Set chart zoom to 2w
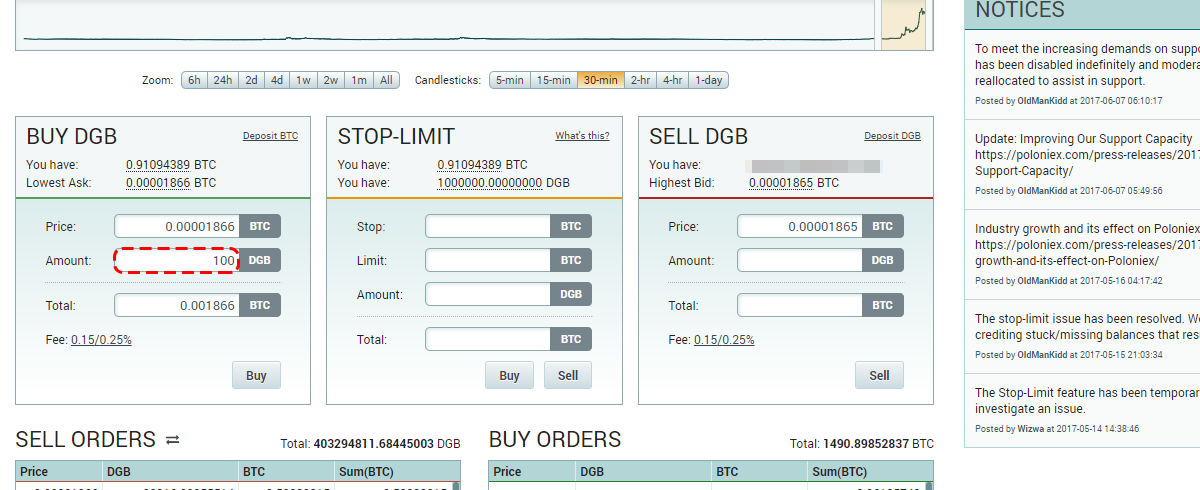Screen dimensions: 1200x490 point(331,80)
